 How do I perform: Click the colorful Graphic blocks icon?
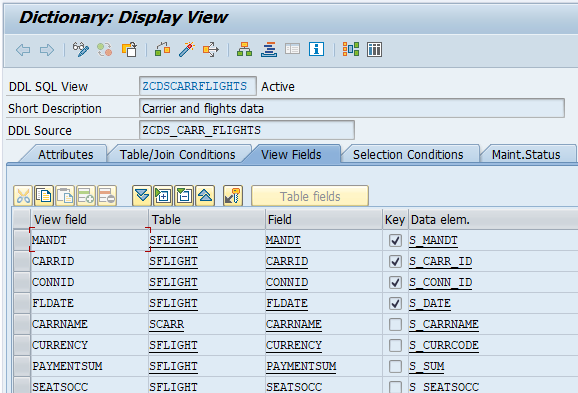pos(351,49)
